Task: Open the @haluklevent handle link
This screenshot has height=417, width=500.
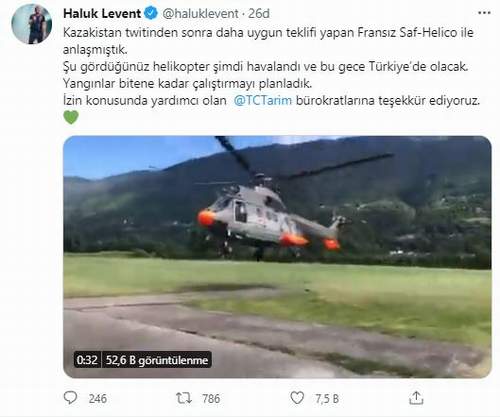Action: (200, 13)
